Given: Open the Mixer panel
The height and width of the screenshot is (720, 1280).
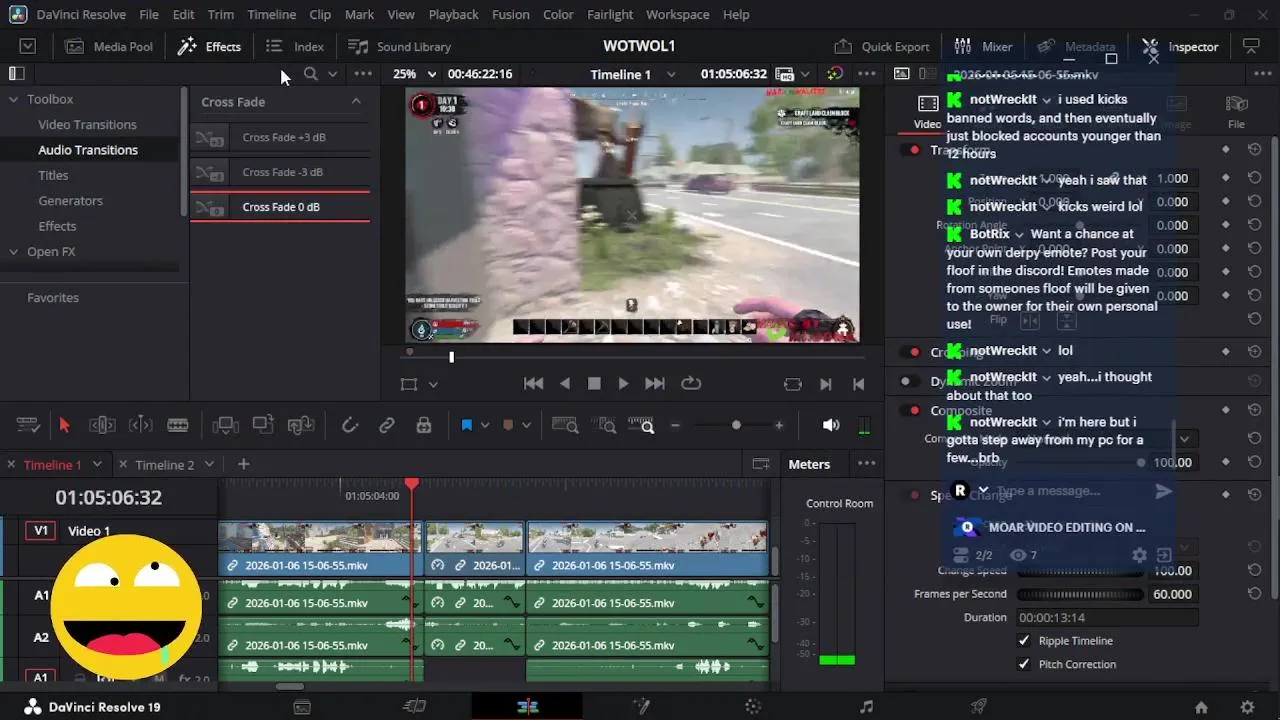Looking at the screenshot, I should [983, 46].
